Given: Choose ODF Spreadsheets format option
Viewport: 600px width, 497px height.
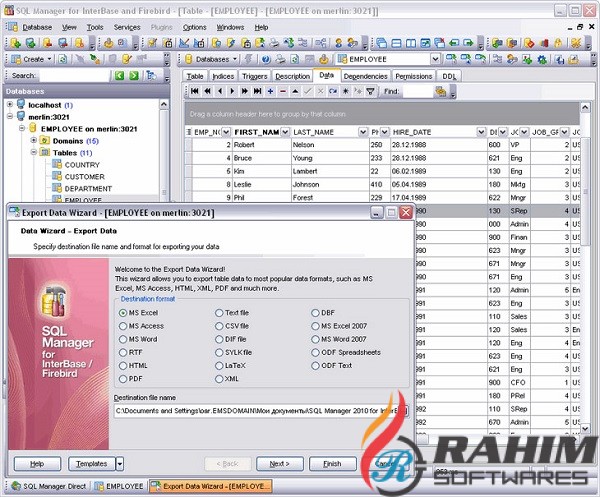Looking at the screenshot, I should [x=346, y=352].
